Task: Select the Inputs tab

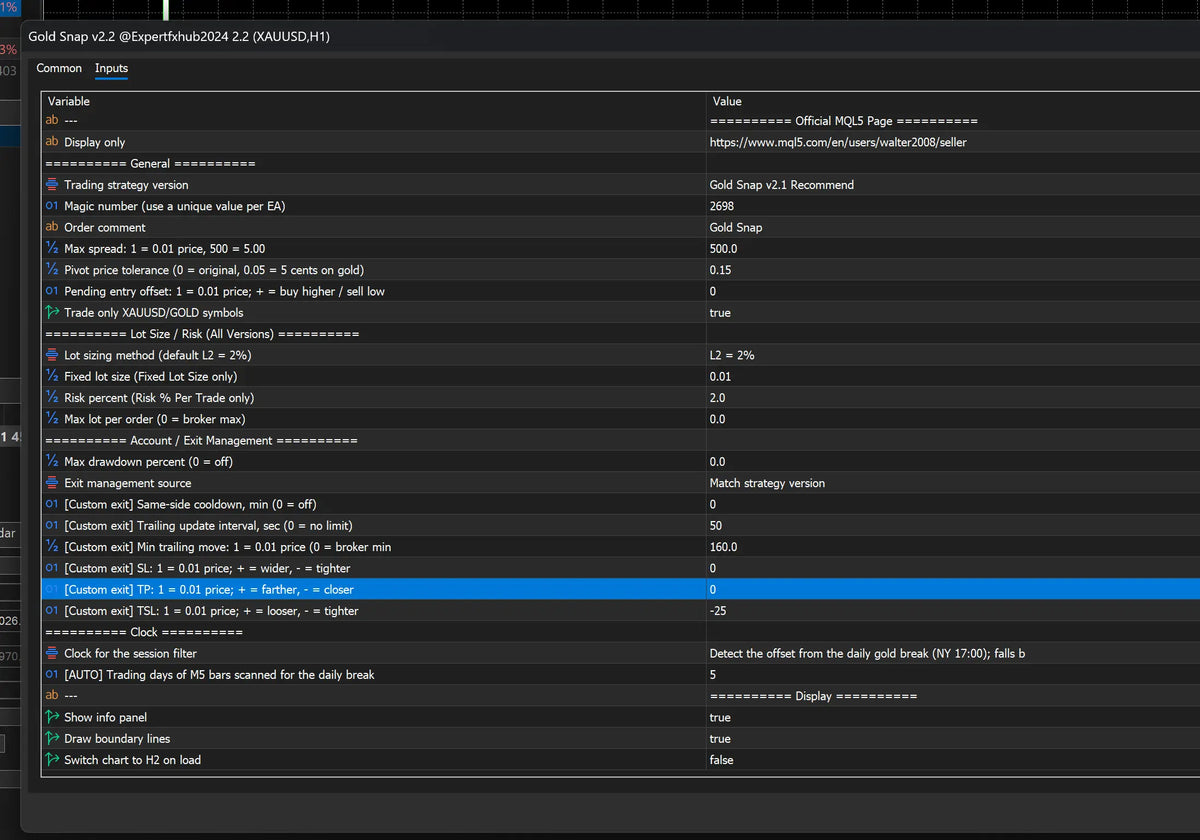Action: [x=111, y=68]
